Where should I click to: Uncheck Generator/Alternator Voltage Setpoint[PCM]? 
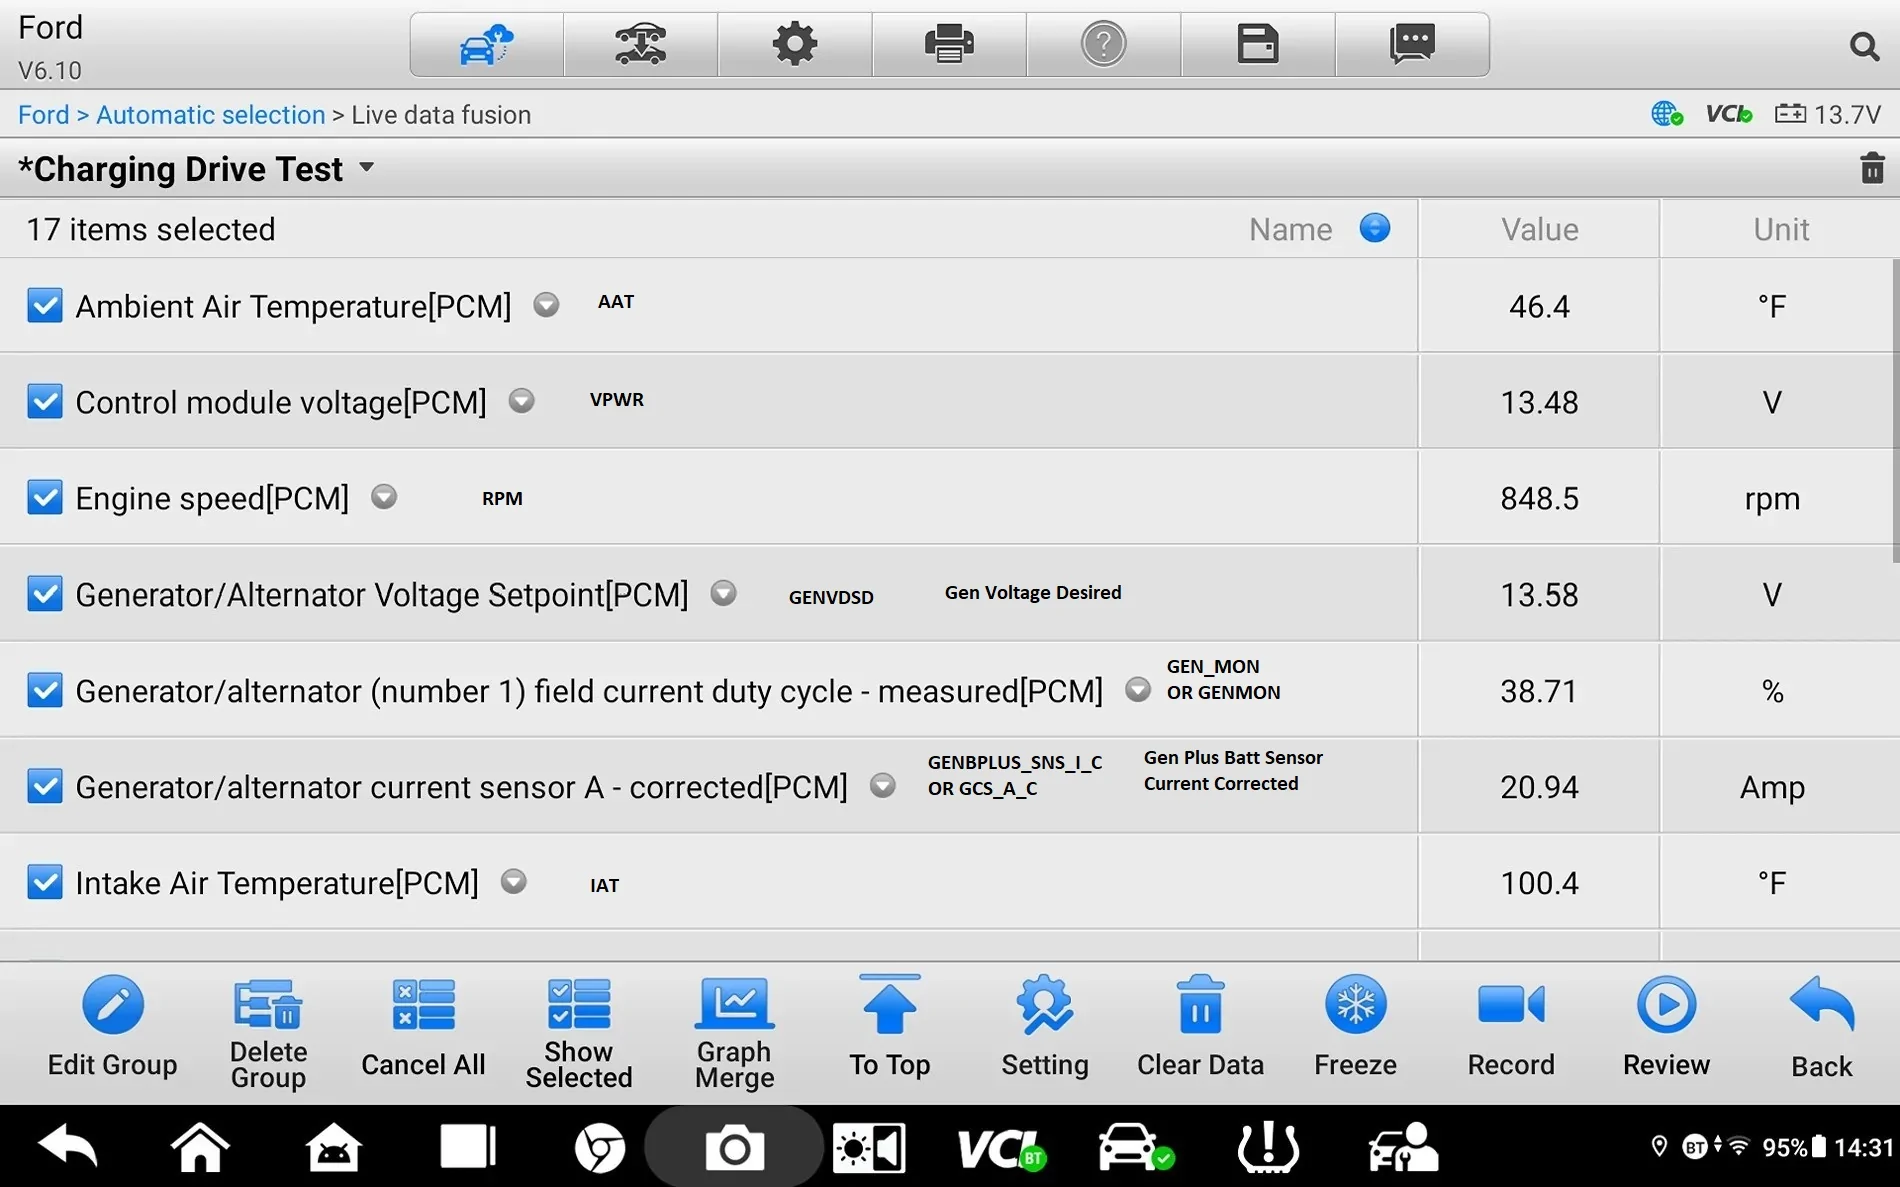[45, 593]
